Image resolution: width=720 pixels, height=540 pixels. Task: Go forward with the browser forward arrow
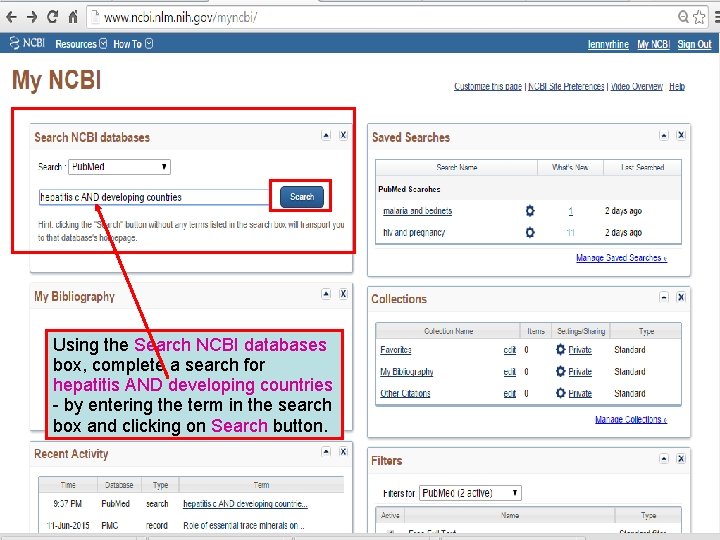32,17
